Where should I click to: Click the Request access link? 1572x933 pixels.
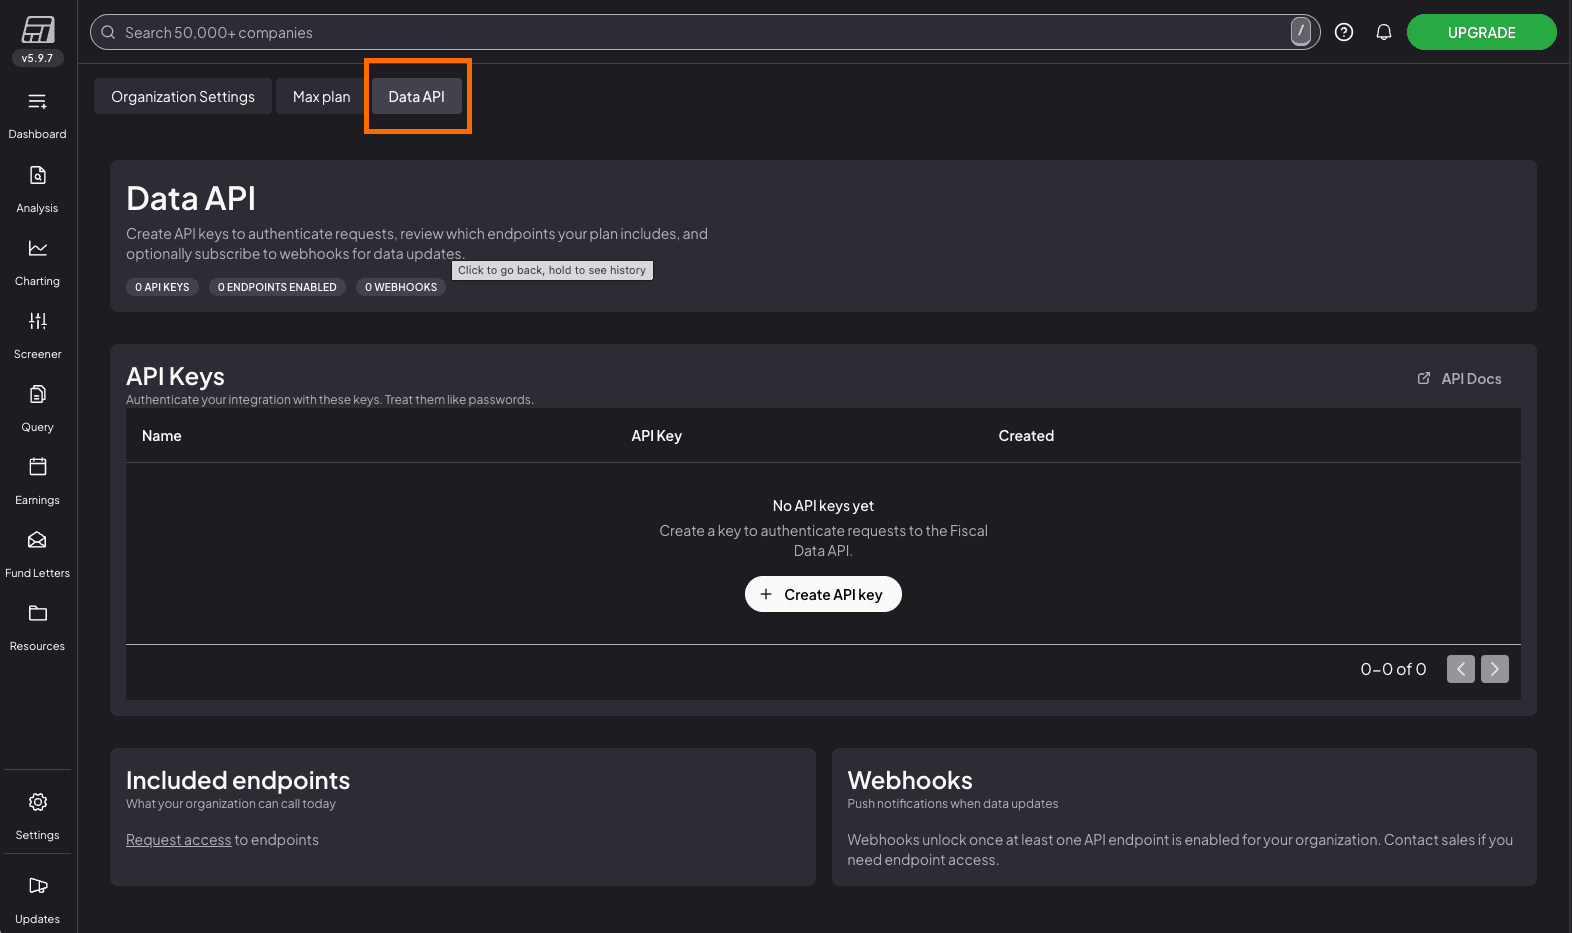[179, 840]
